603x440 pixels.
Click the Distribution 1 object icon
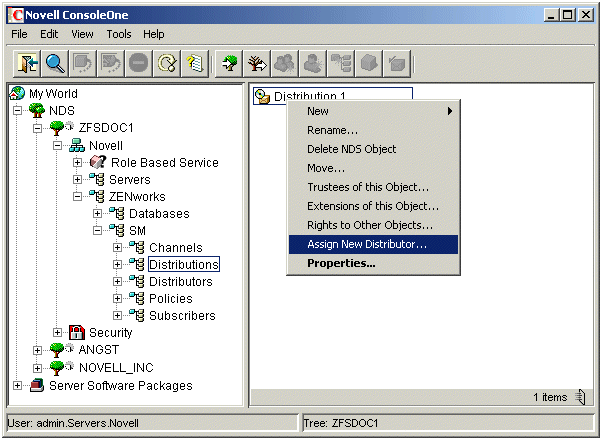coord(263,96)
